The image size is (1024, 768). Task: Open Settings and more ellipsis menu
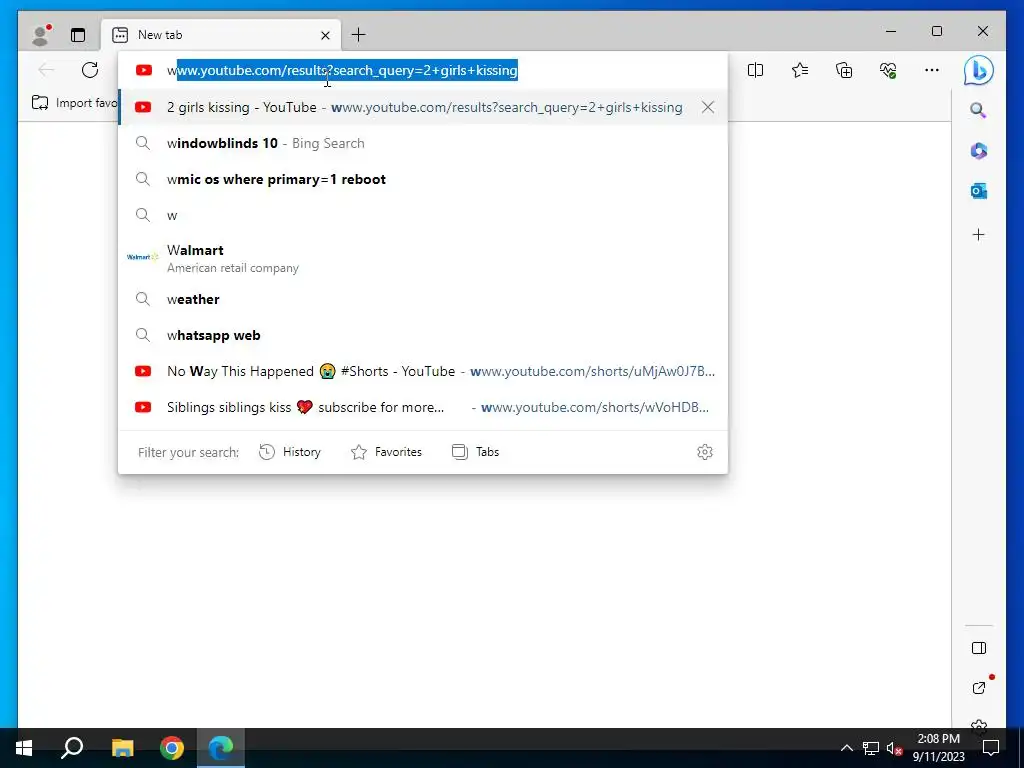[932, 70]
